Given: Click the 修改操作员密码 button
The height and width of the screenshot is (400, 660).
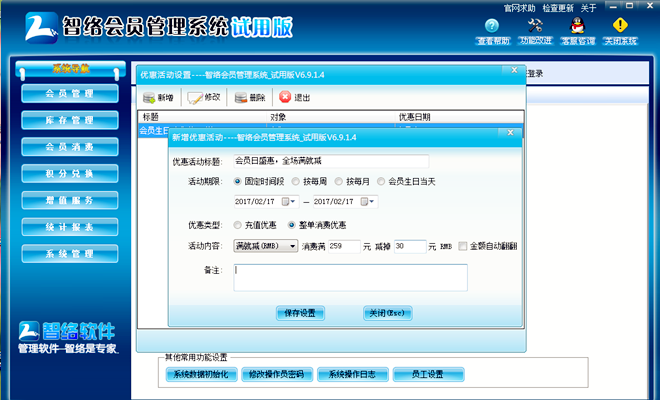Looking at the screenshot, I should click(277, 374).
